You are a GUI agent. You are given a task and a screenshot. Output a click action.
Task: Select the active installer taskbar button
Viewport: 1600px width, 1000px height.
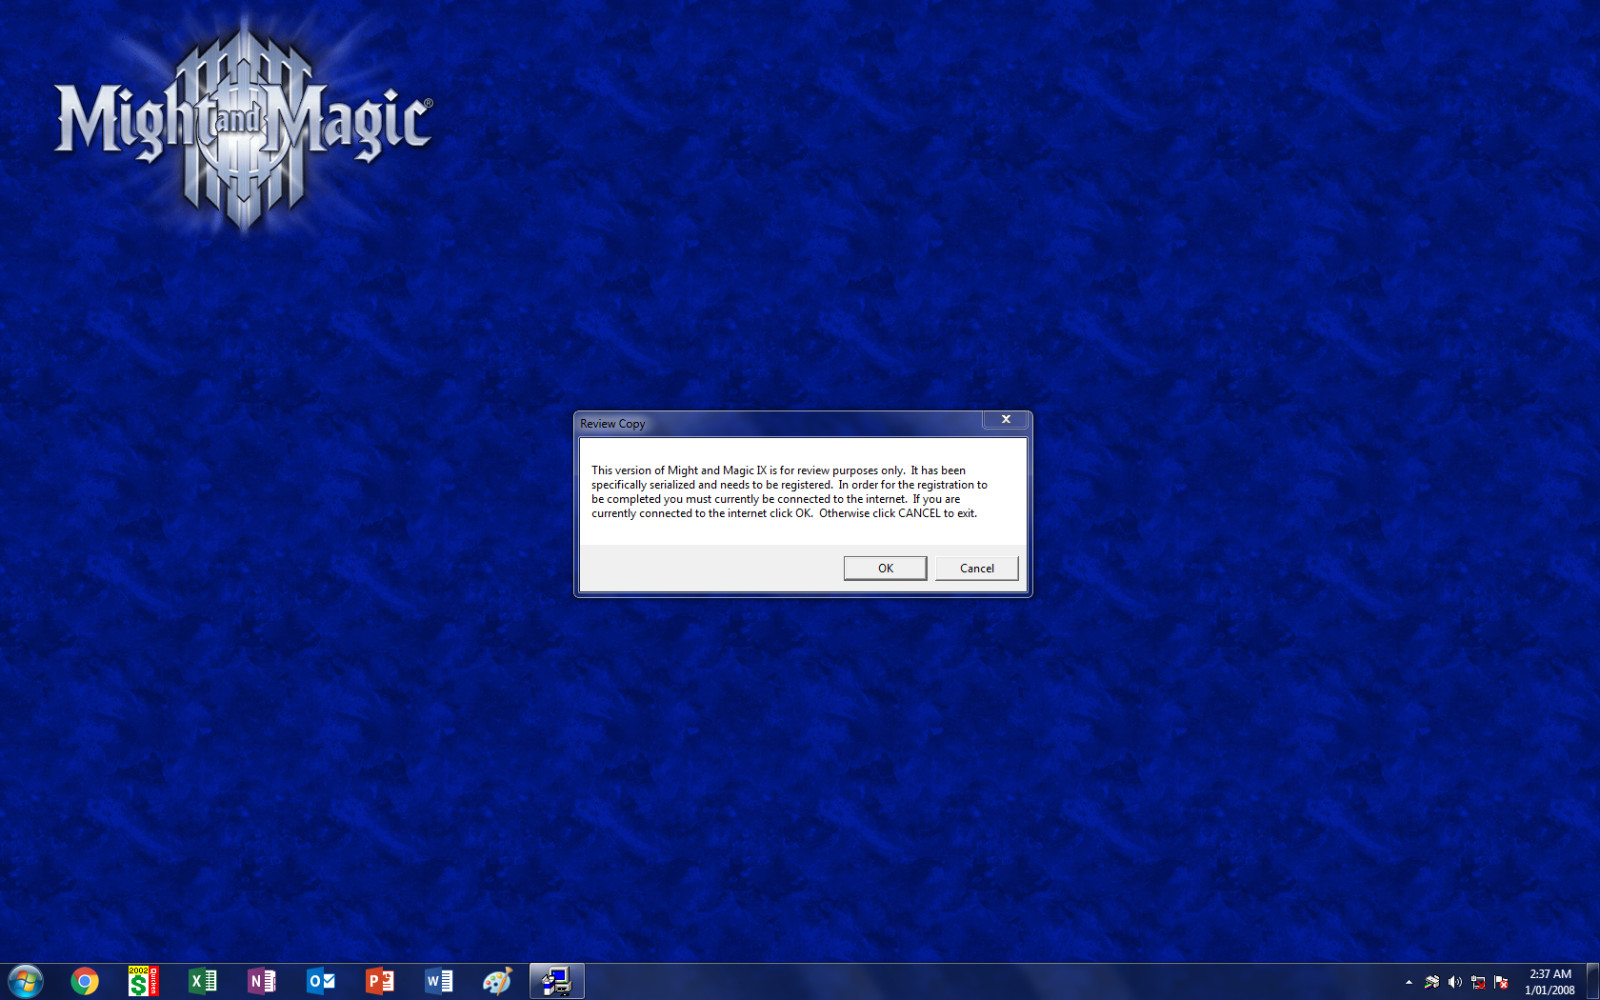[x=556, y=982]
